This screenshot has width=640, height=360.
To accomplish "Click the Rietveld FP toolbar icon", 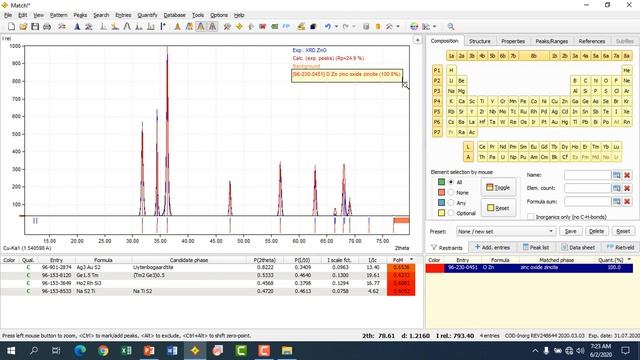I will pos(286,27).
